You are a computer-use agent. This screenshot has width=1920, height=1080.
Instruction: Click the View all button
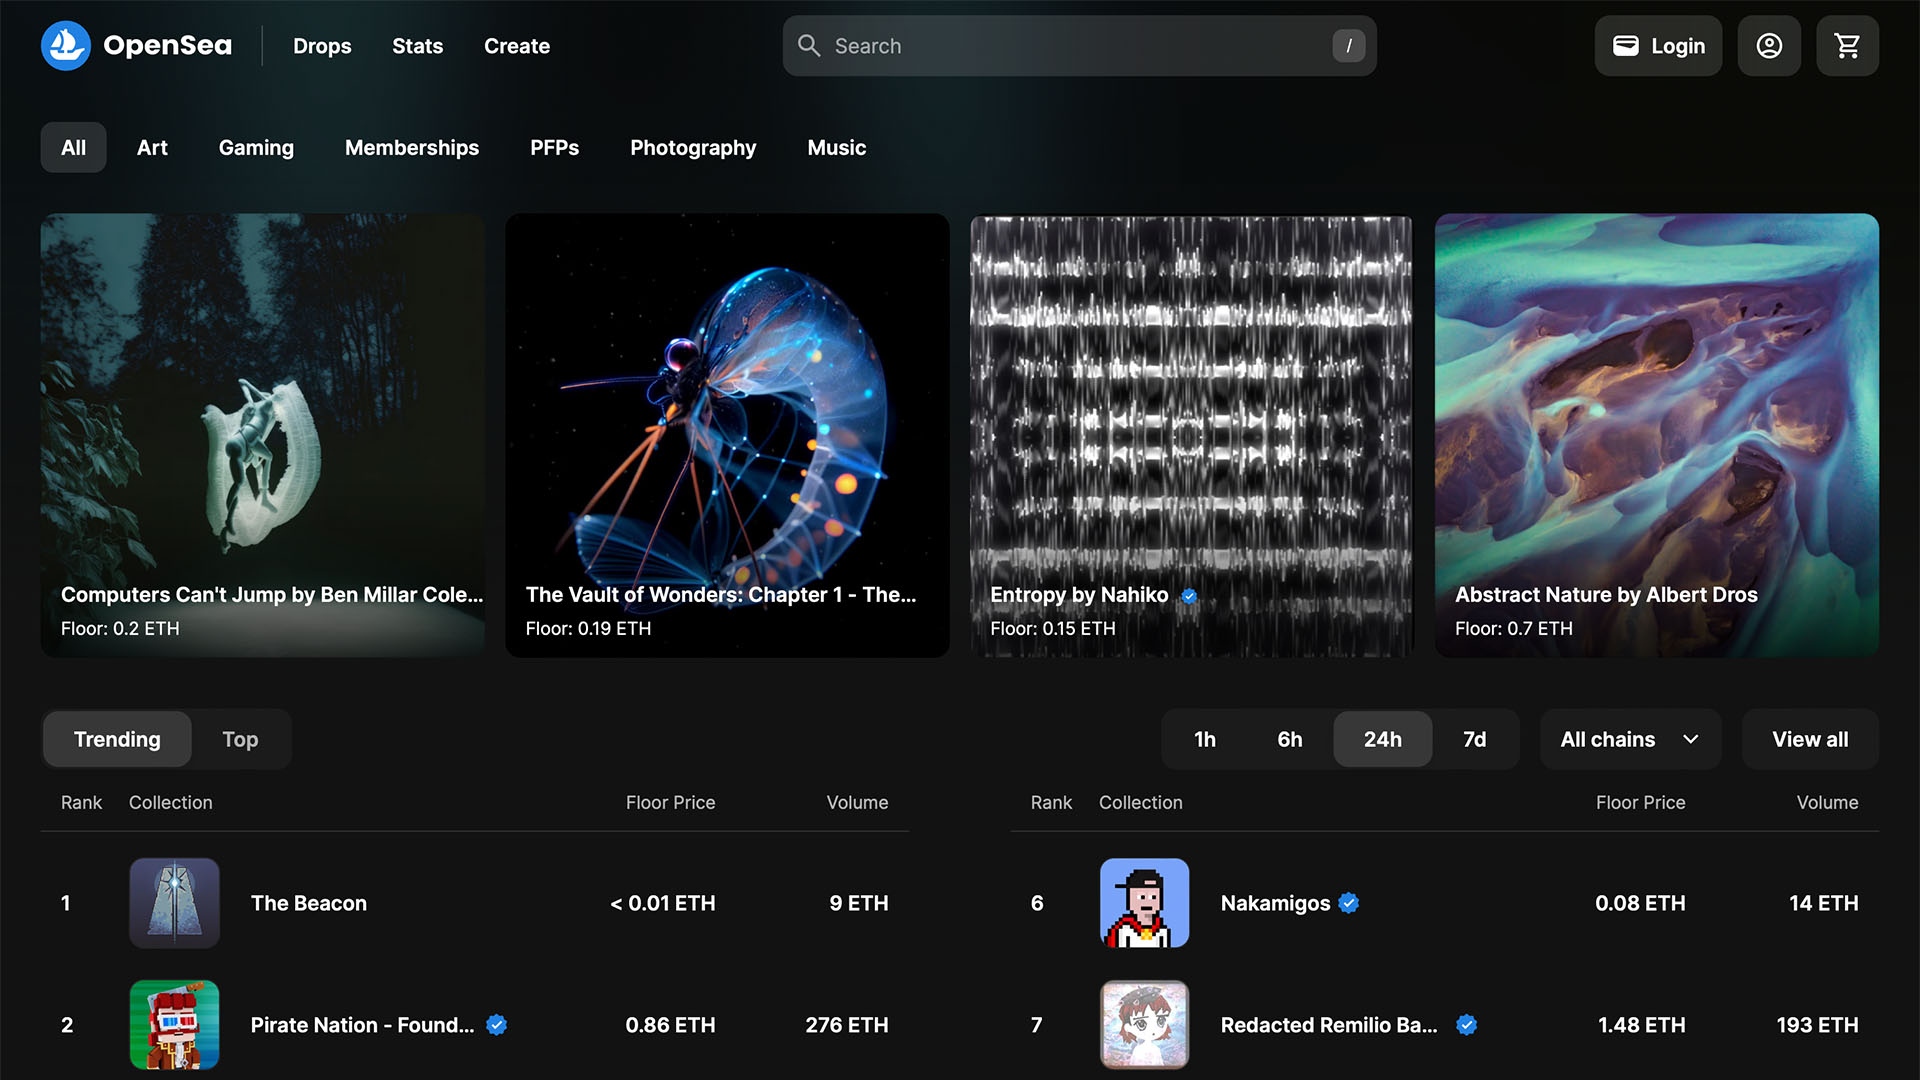click(1810, 739)
